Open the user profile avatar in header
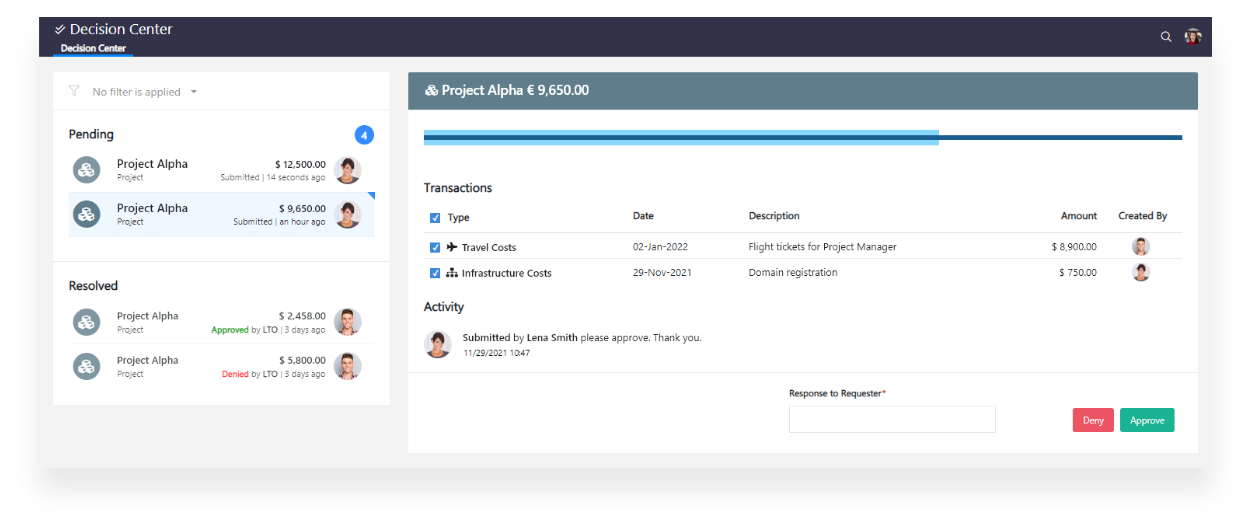Image resolution: width=1251 pixels, height=530 pixels. pos(1192,37)
